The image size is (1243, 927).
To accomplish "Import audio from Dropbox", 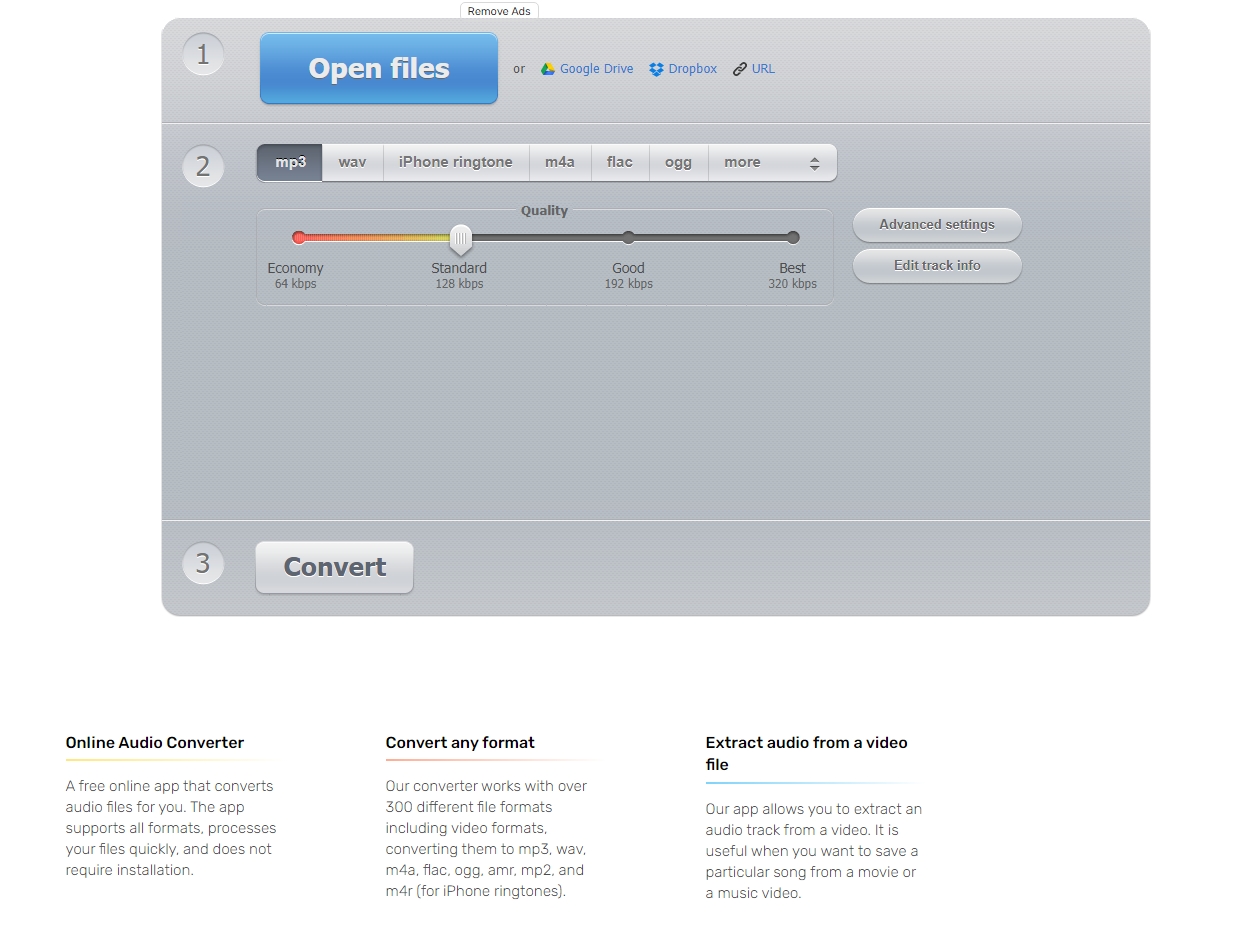I will (x=683, y=68).
